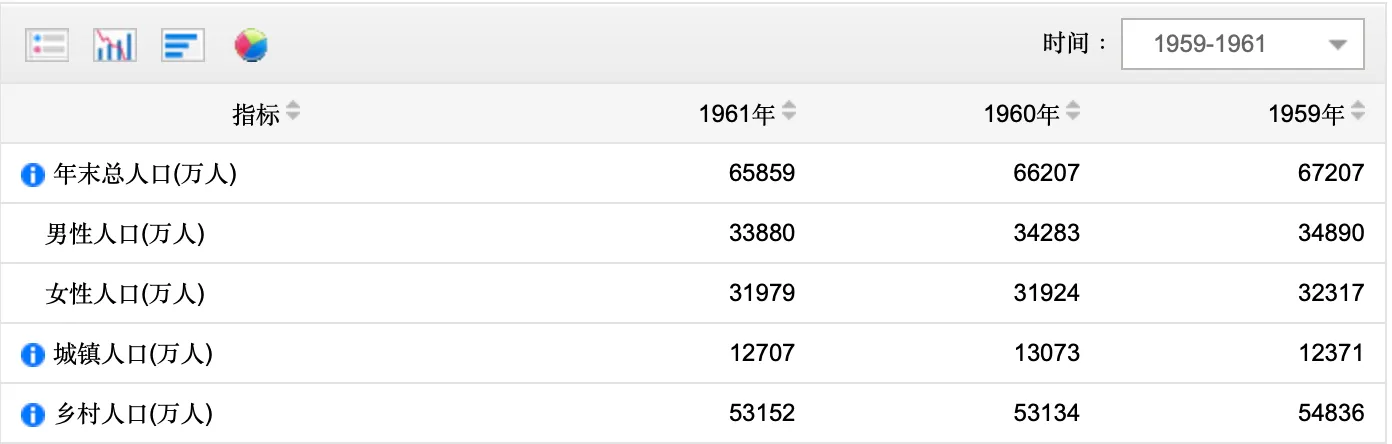This screenshot has height=444, width=1392.
Task: Select the 男性人口(万人) row label
Action: (x=125, y=234)
